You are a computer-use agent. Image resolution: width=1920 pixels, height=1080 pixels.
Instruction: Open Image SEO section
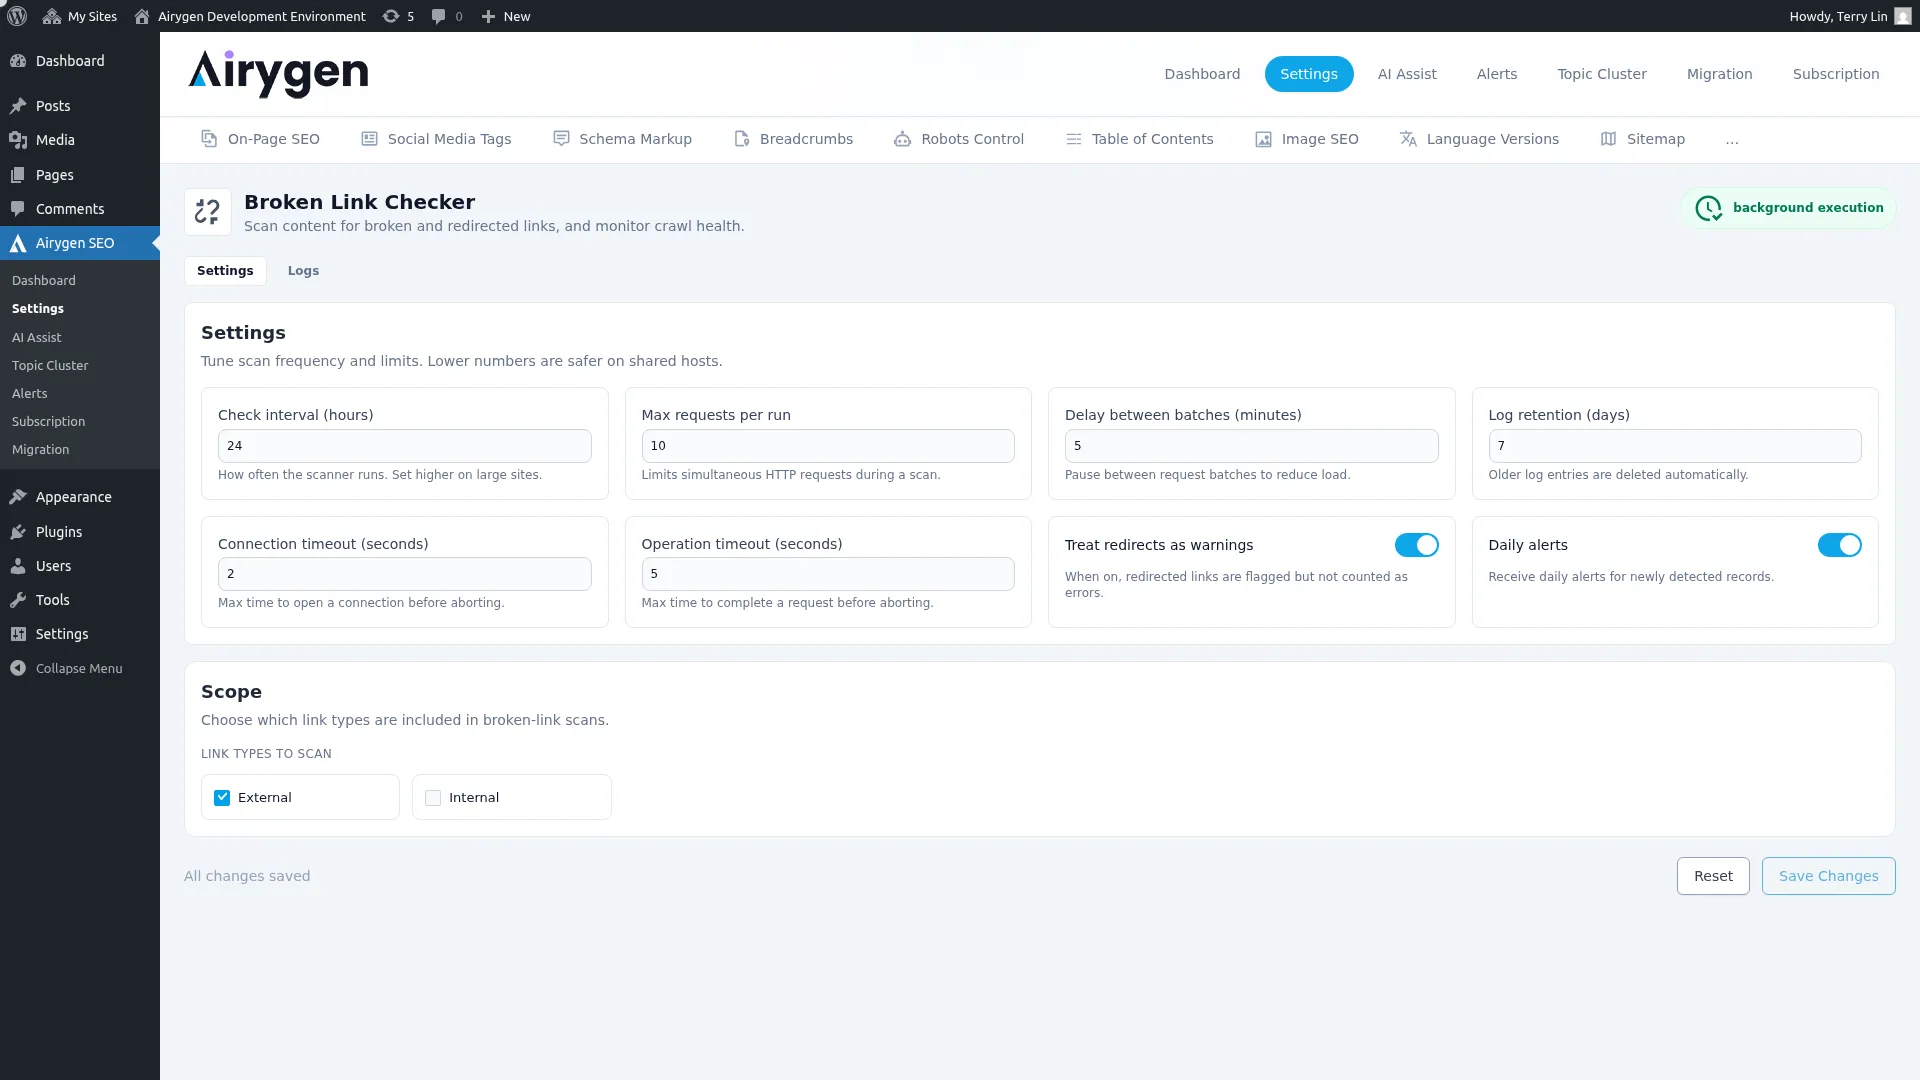click(x=1306, y=139)
